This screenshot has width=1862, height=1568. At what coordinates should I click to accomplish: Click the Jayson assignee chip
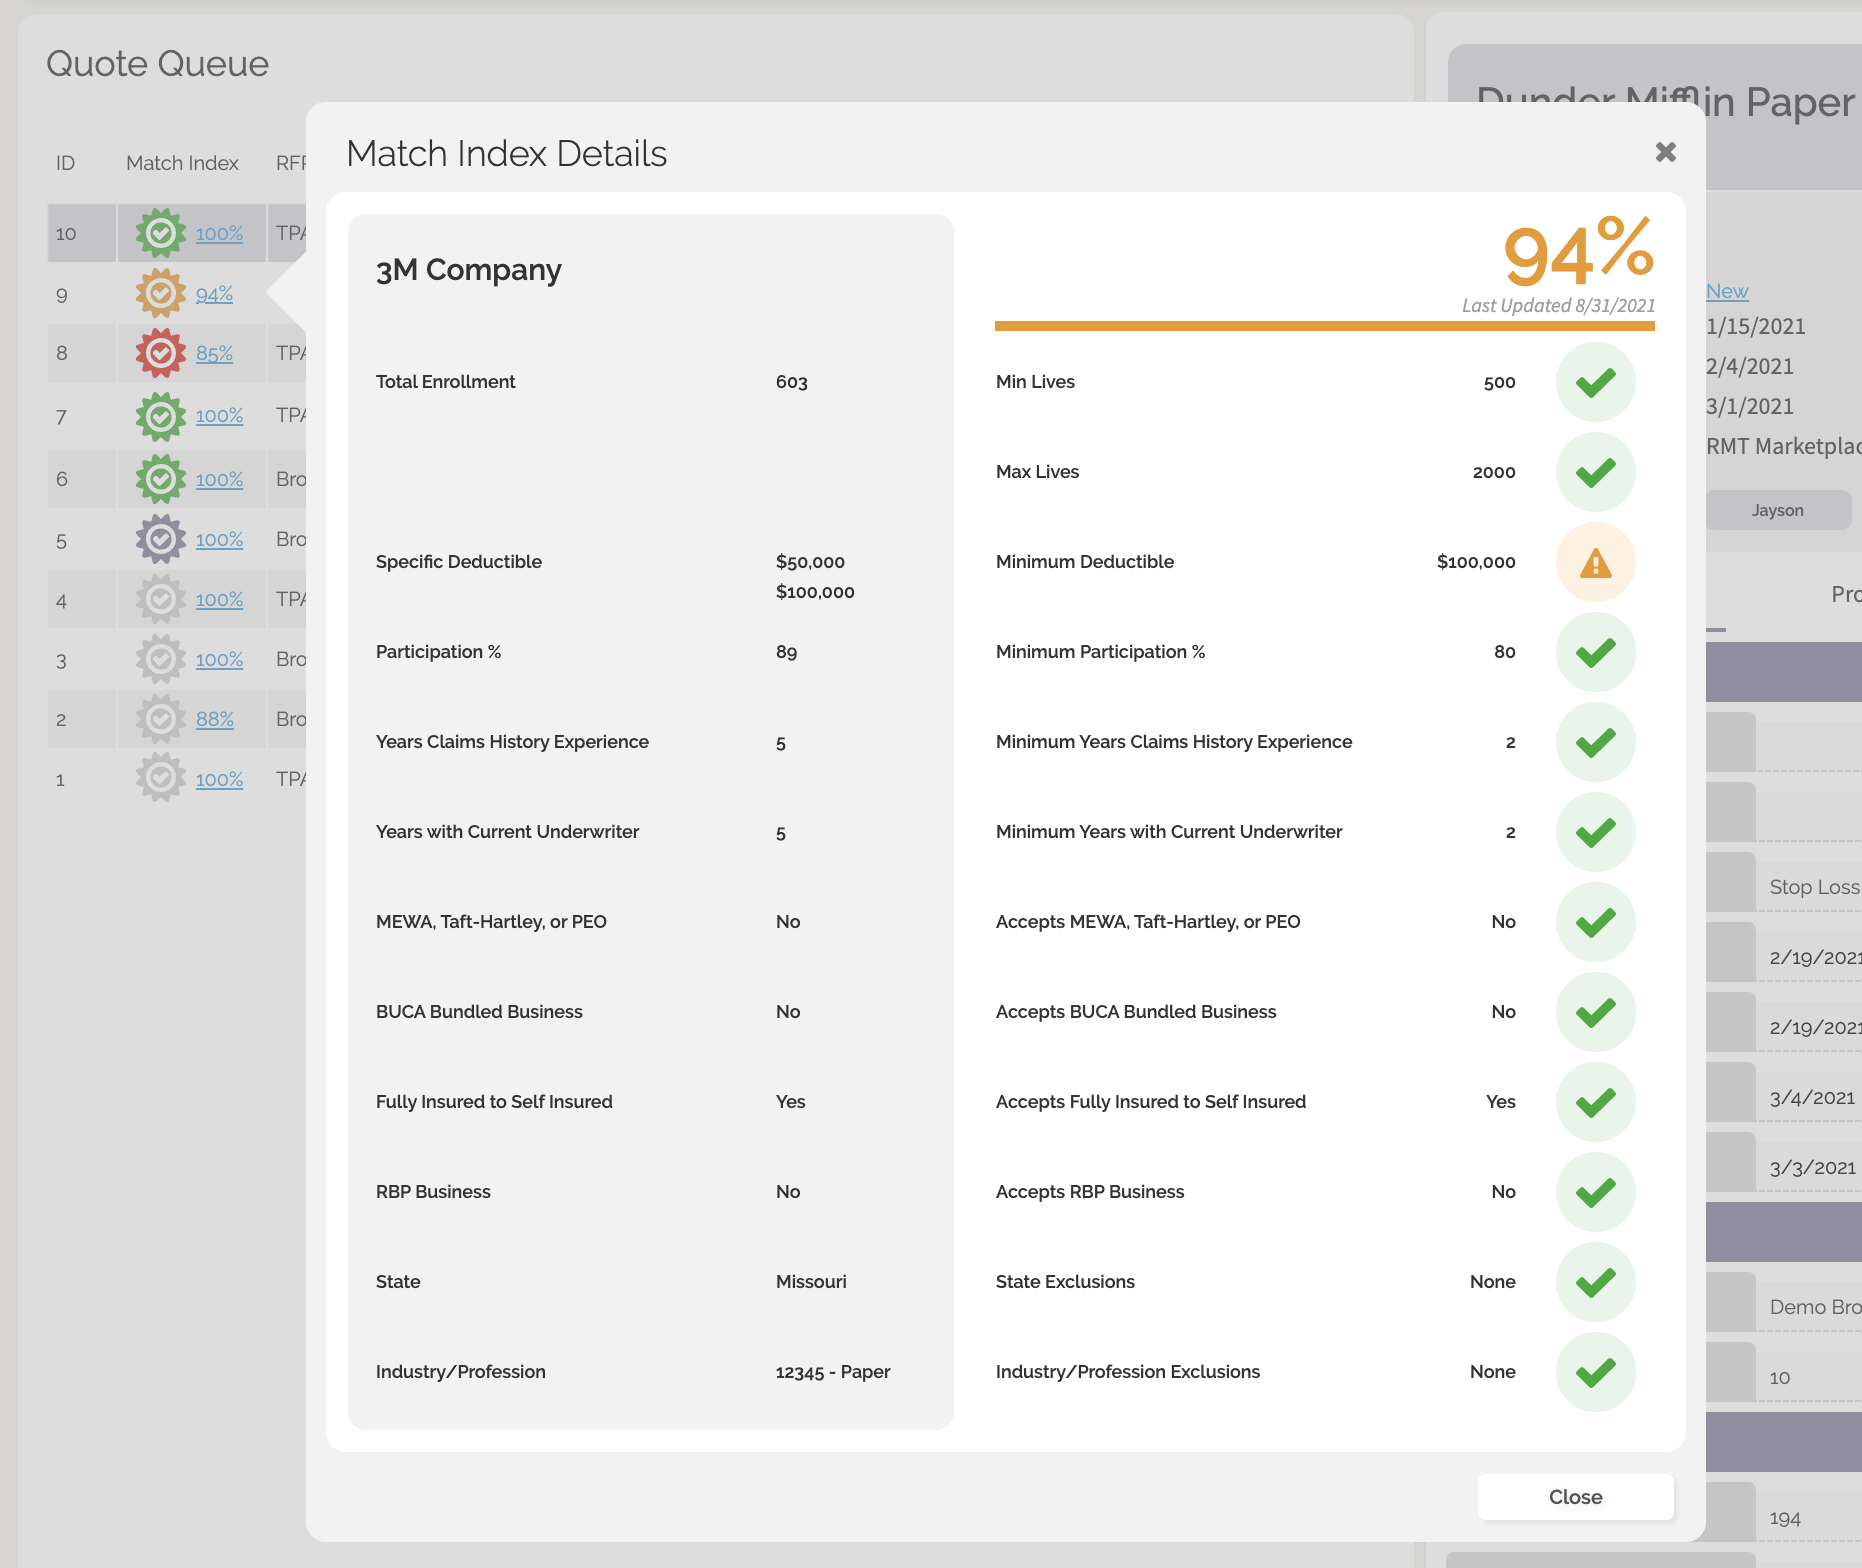pyautogui.click(x=1778, y=510)
